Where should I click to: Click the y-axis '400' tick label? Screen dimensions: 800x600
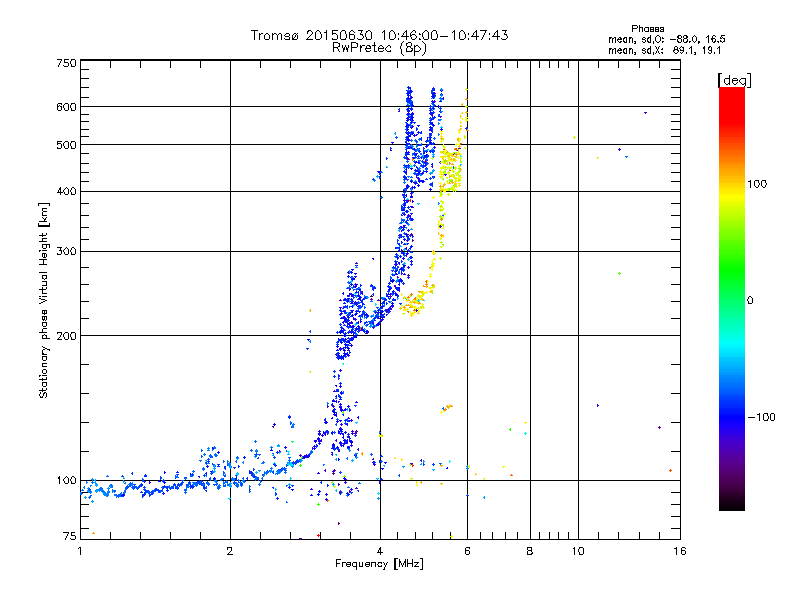(67, 191)
